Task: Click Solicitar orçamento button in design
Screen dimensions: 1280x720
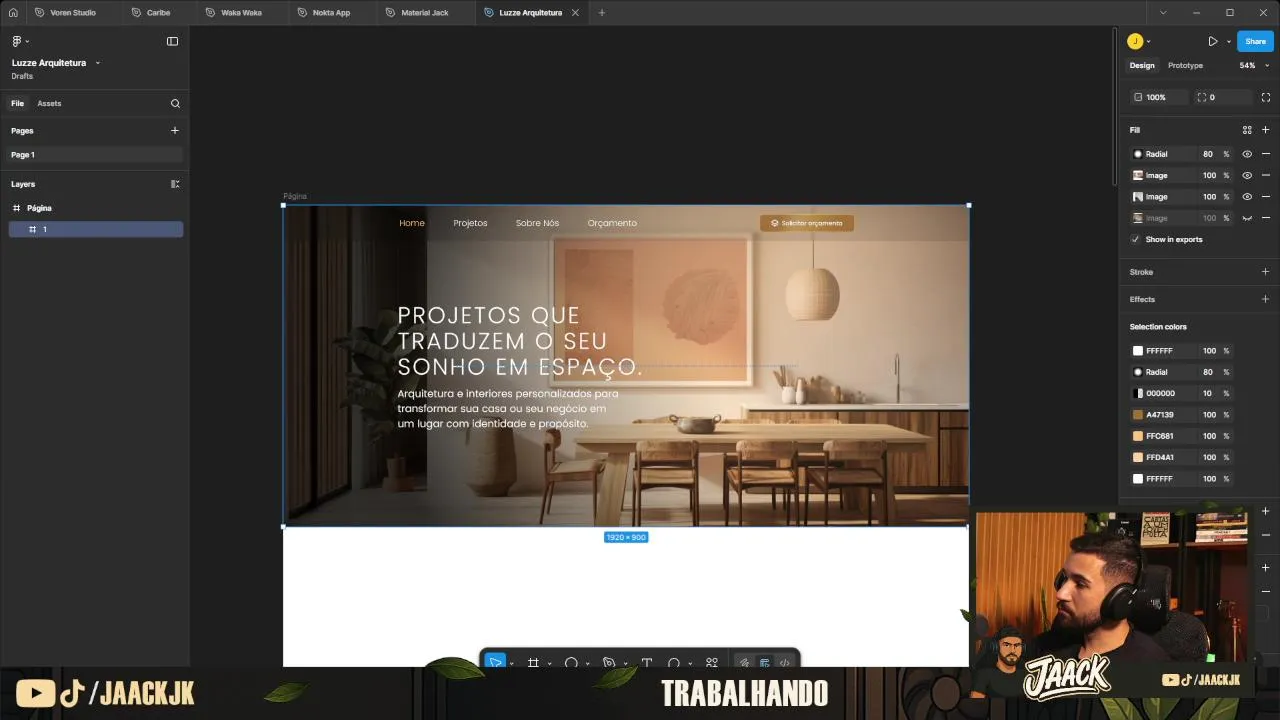Action: tap(807, 223)
